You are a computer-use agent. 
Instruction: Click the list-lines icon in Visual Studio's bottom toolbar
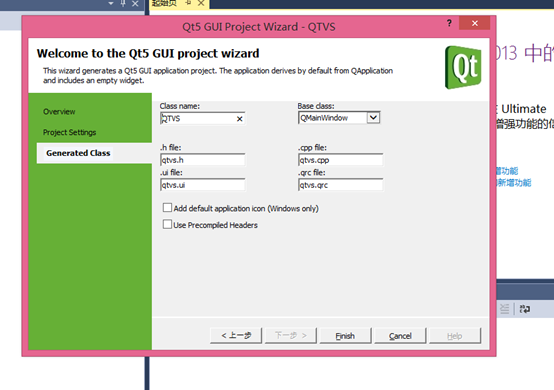(x=505, y=309)
